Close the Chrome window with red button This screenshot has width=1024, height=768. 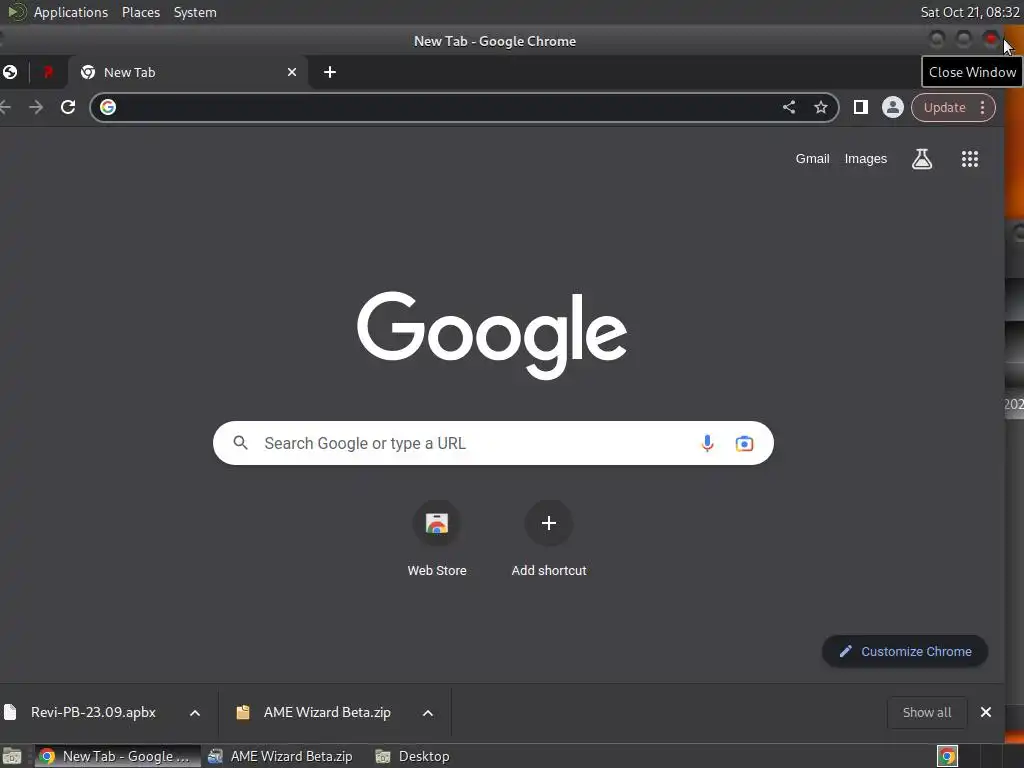tap(991, 40)
